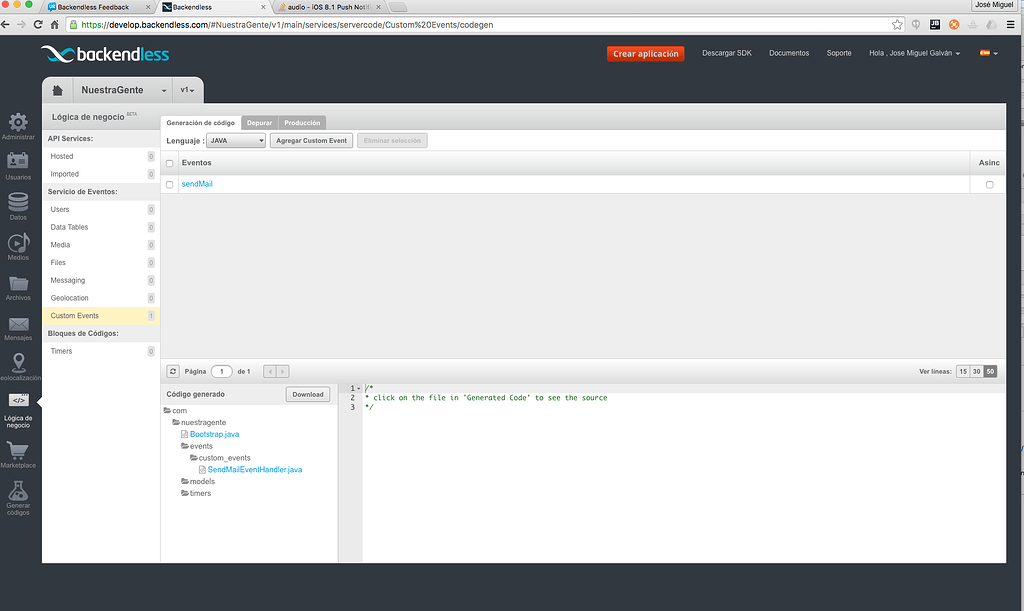Click the refresh icon next to Página
The width and height of the screenshot is (1024, 611).
tap(173, 371)
